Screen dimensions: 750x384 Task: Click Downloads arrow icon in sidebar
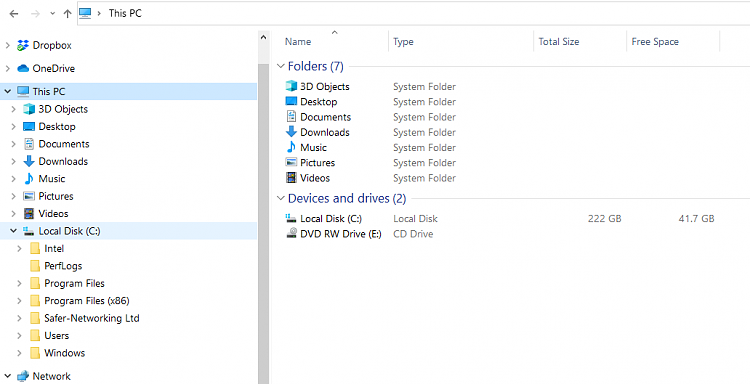coord(29,161)
